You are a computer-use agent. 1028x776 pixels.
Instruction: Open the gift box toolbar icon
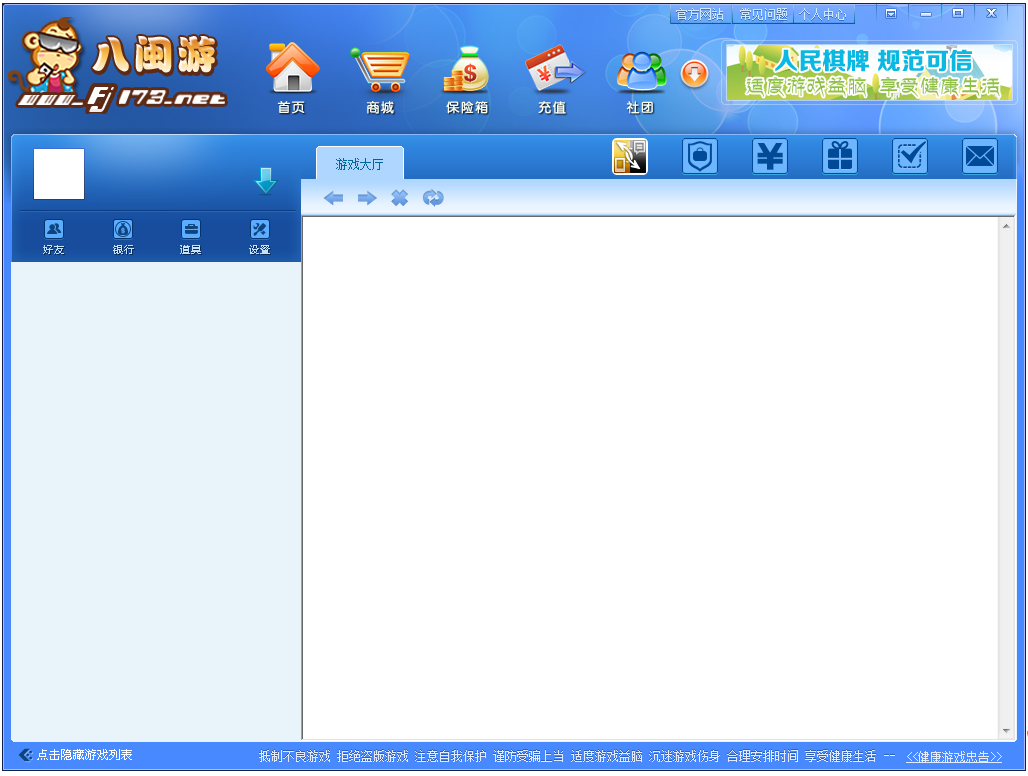[x=840, y=157]
